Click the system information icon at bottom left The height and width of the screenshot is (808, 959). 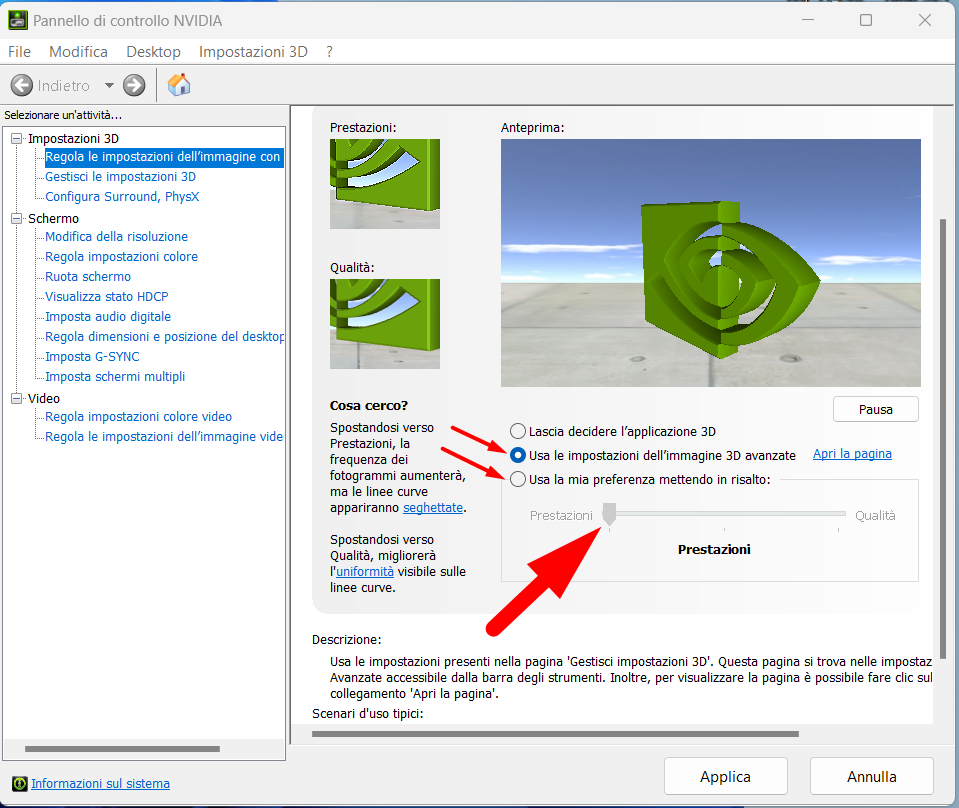pos(20,784)
